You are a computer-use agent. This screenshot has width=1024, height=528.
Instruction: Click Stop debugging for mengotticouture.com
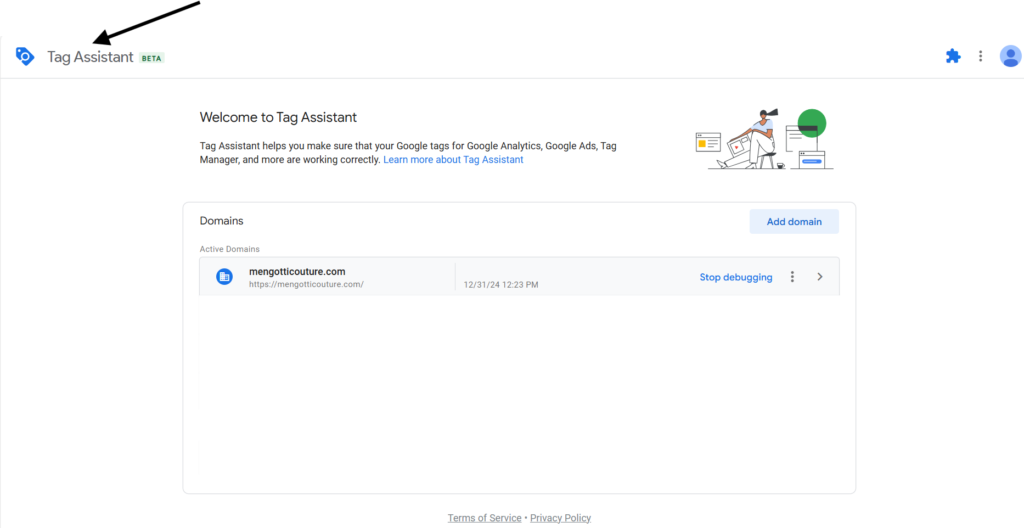pos(736,277)
